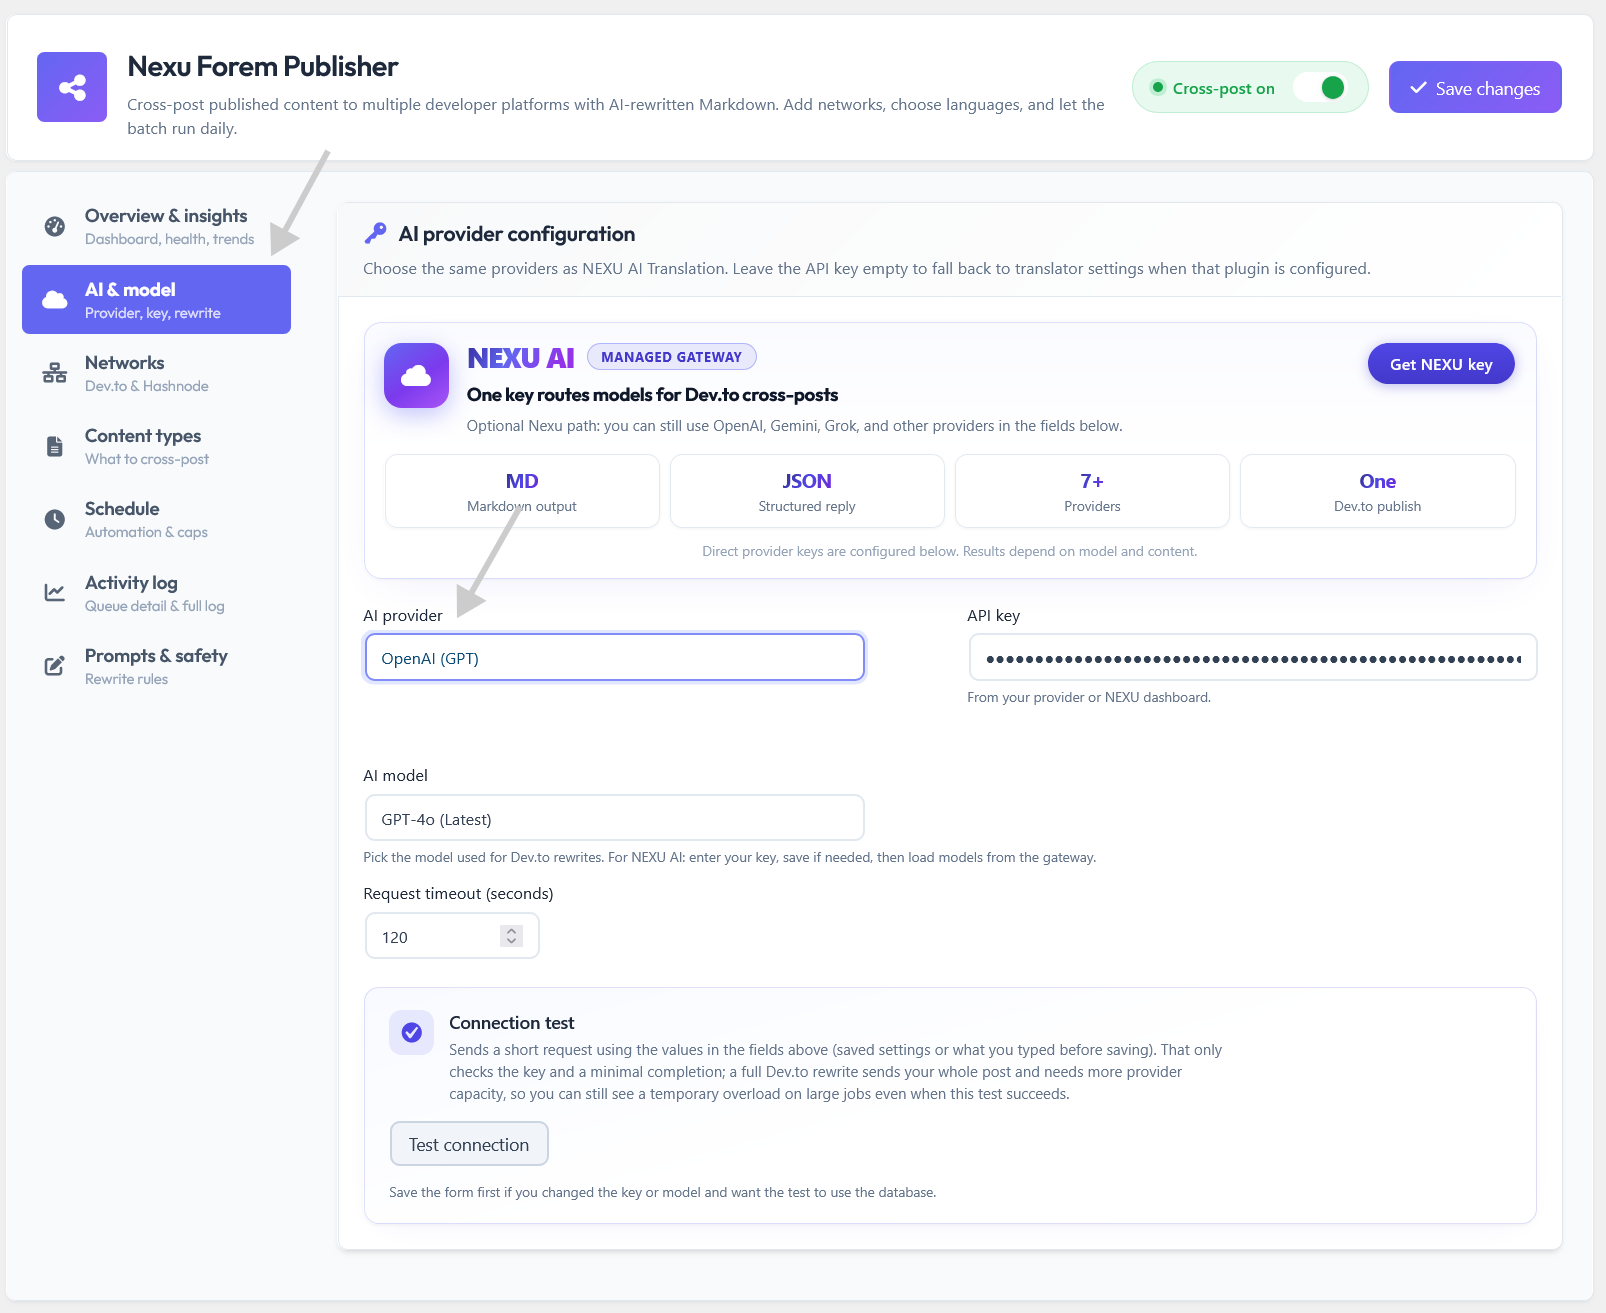Image resolution: width=1606 pixels, height=1313 pixels.
Task: Click the Activity log chart icon
Action: tap(55, 593)
